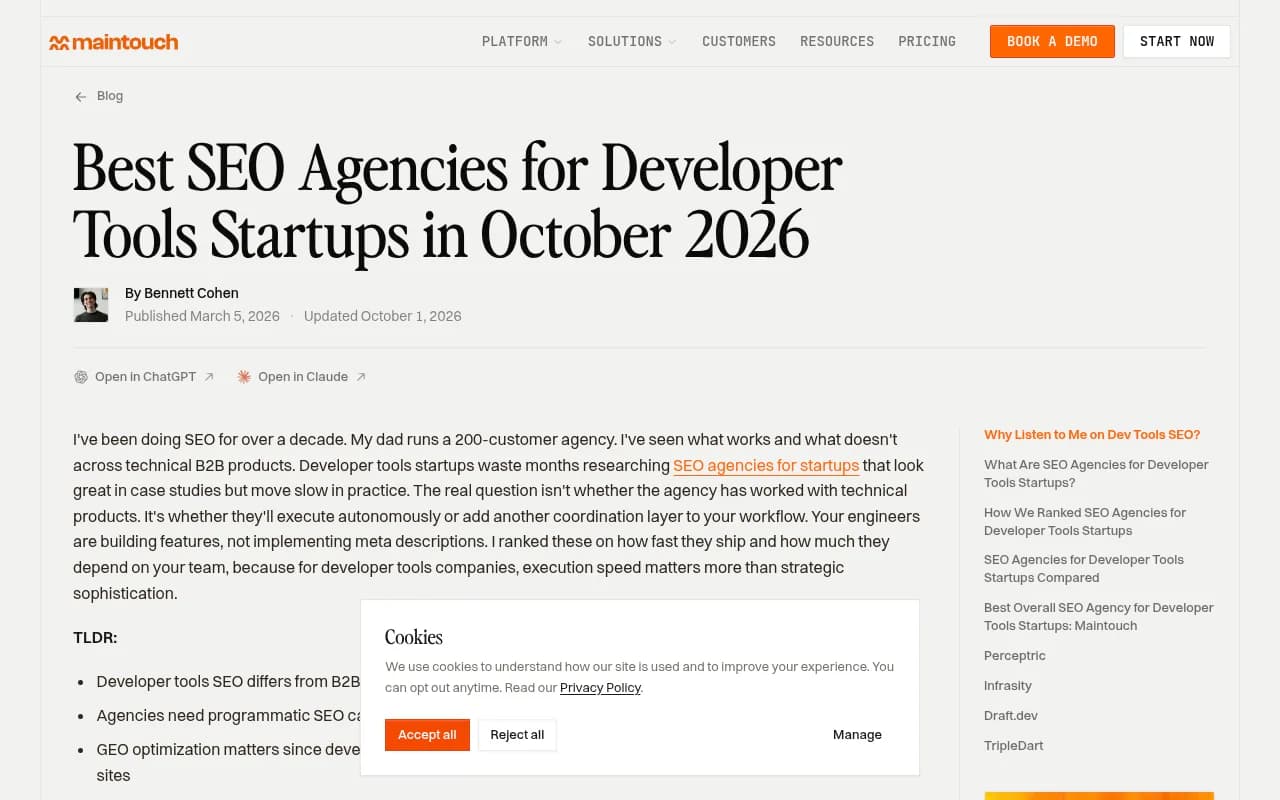This screenshot has height=800, width=1280.
Task: Click the author name Bennett Cohen
Action: tap(191, 293)
